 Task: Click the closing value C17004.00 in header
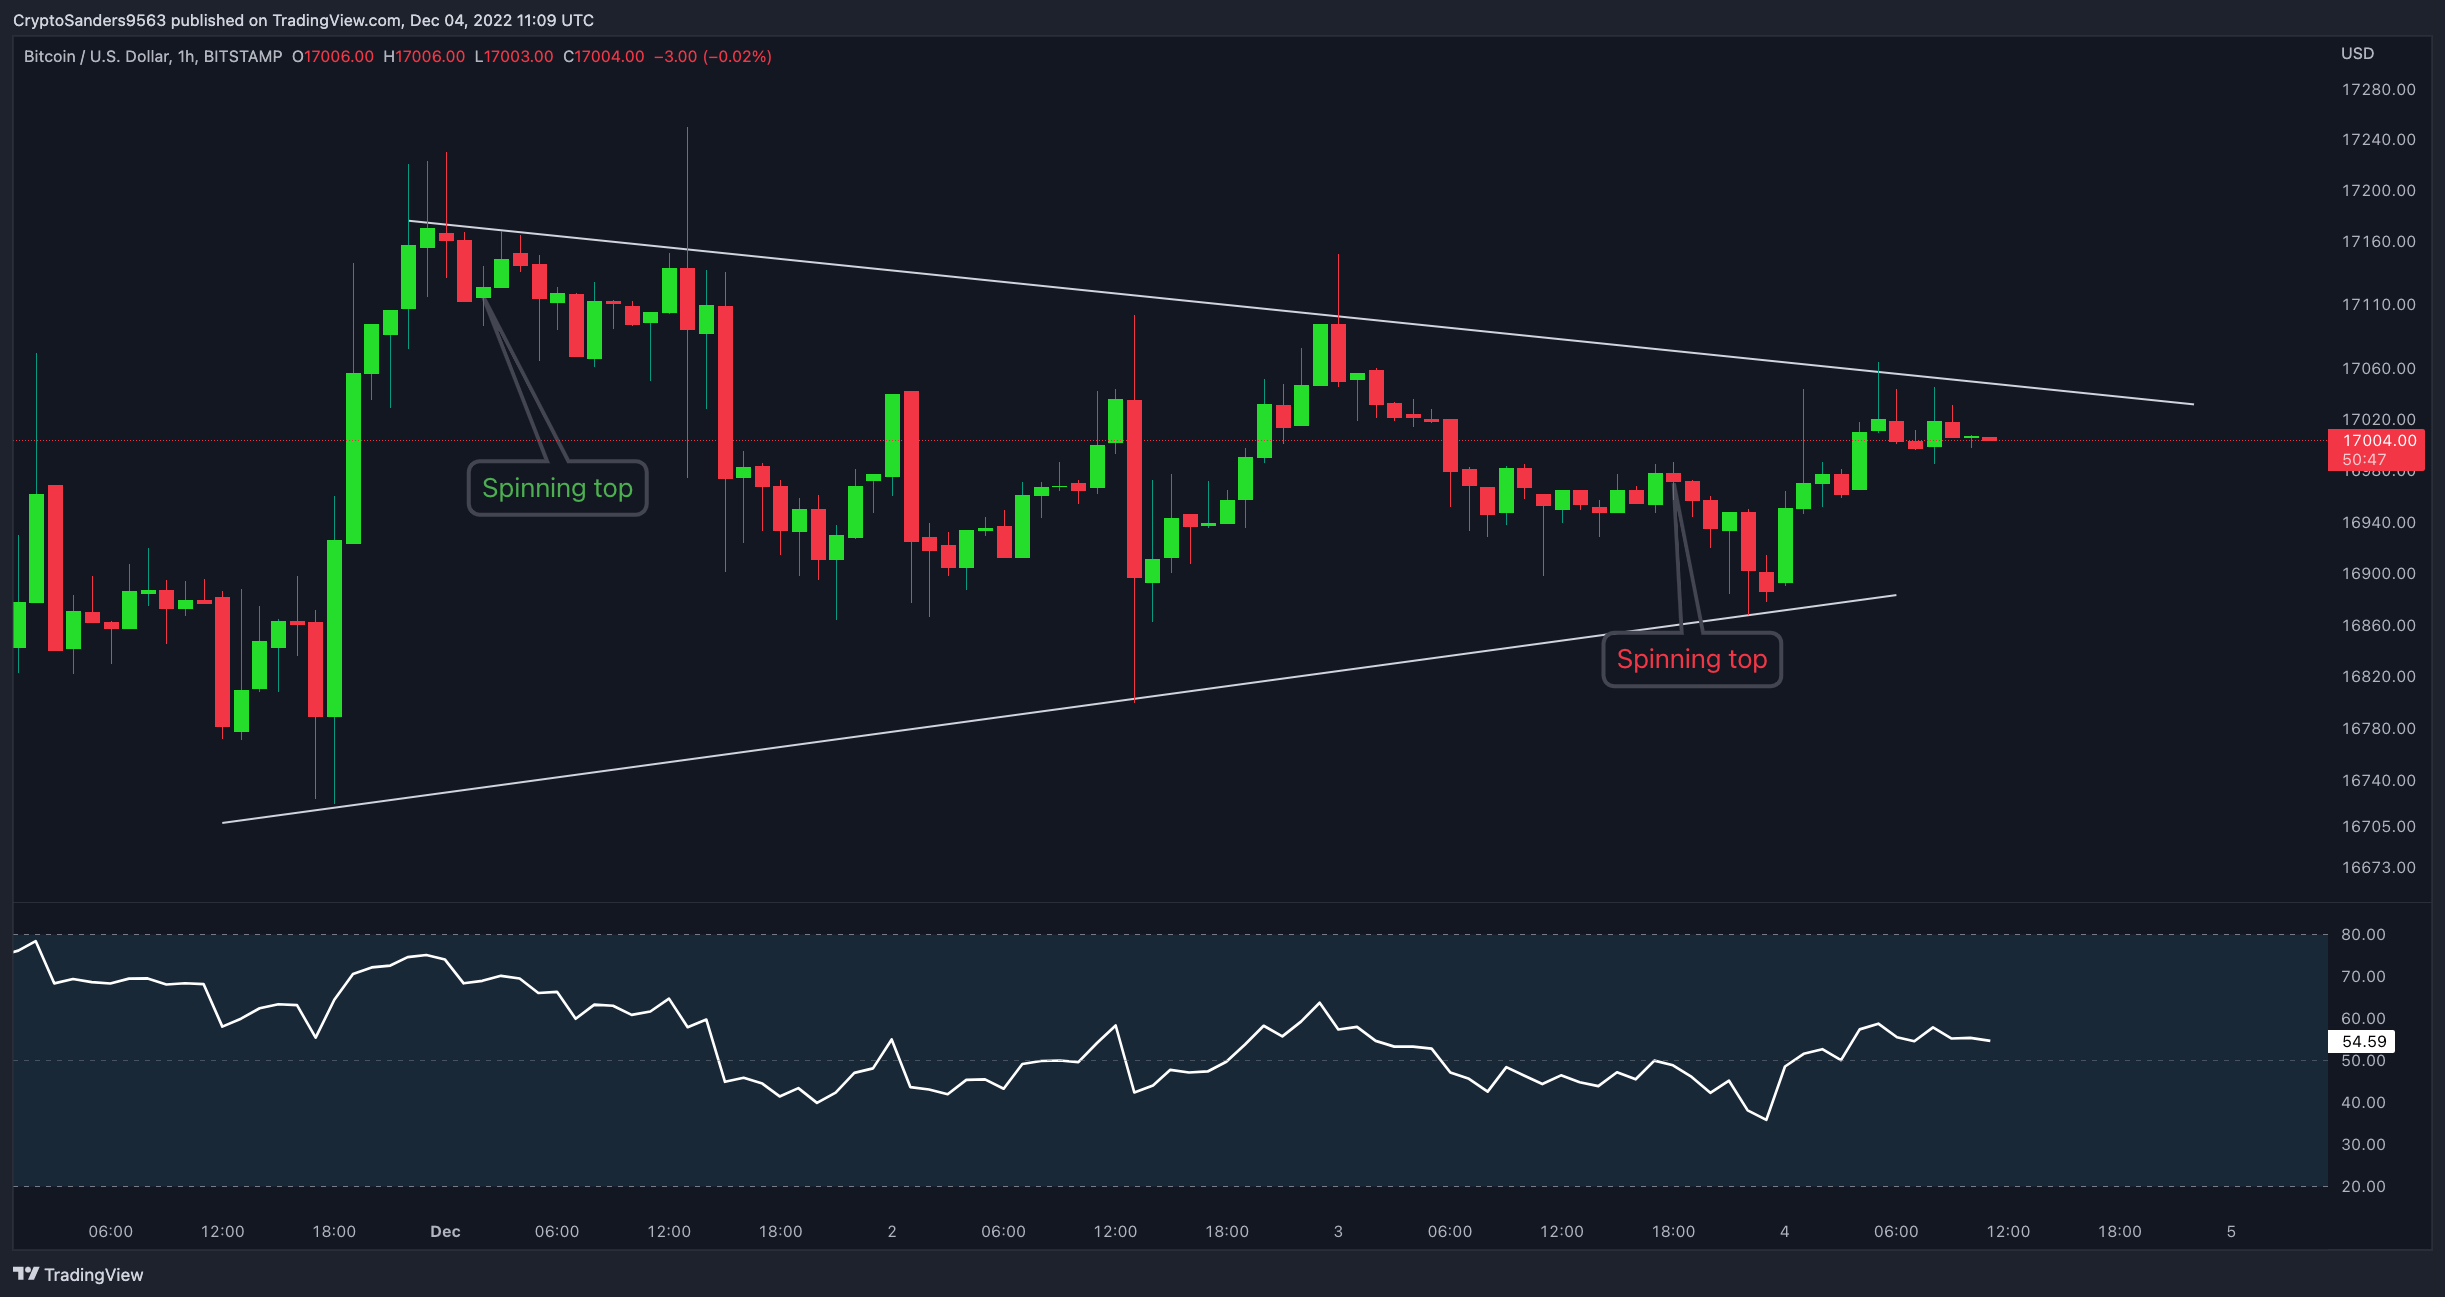tap(604, 56)
